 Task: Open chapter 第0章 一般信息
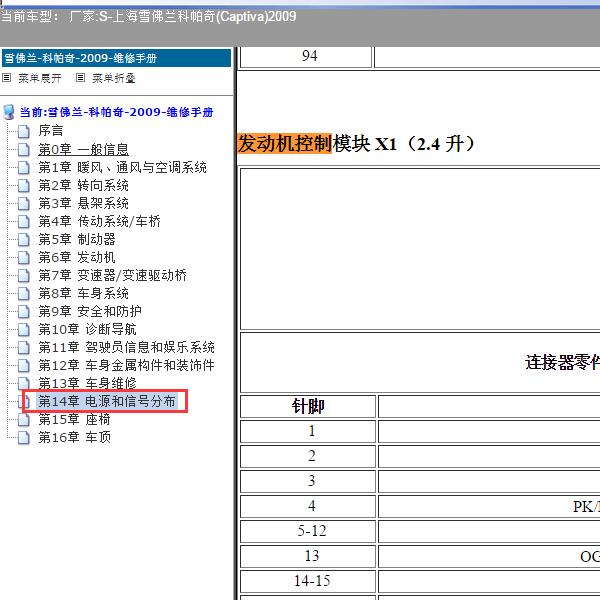(83, 149)
